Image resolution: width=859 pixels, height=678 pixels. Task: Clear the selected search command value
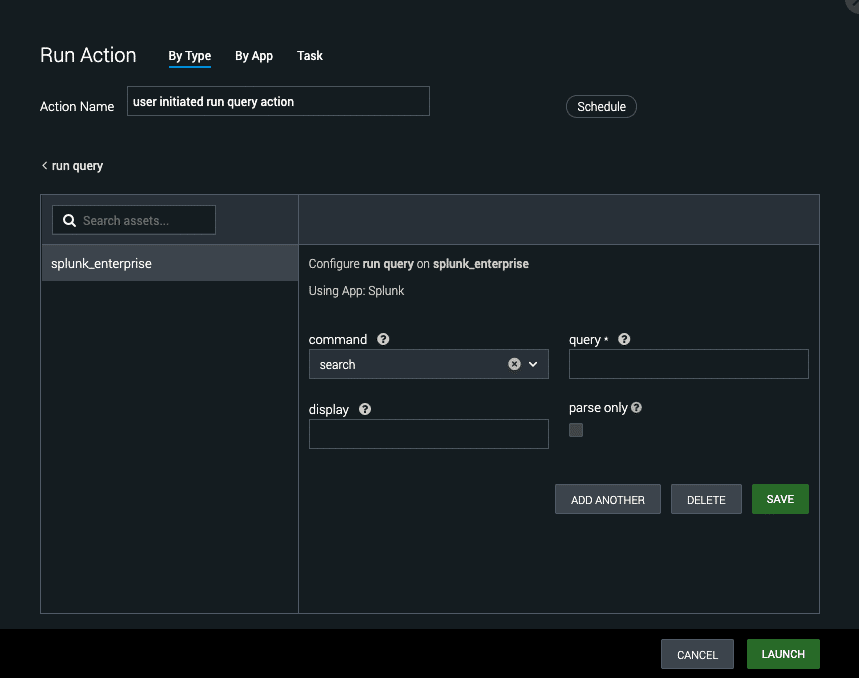tap(514, 364)
